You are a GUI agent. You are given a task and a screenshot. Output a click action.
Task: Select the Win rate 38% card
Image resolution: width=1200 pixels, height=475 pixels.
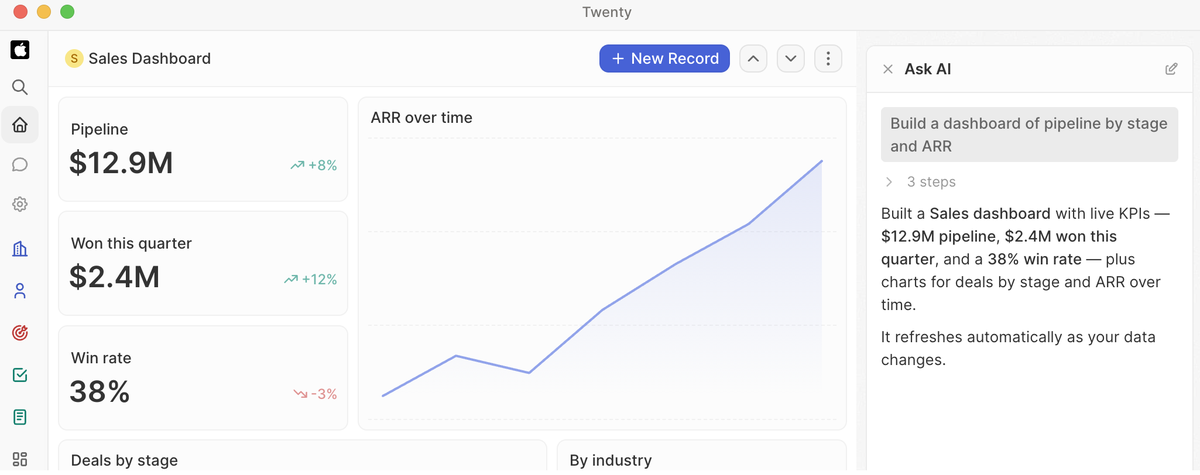pyautogui.click(x=203, y=380)
